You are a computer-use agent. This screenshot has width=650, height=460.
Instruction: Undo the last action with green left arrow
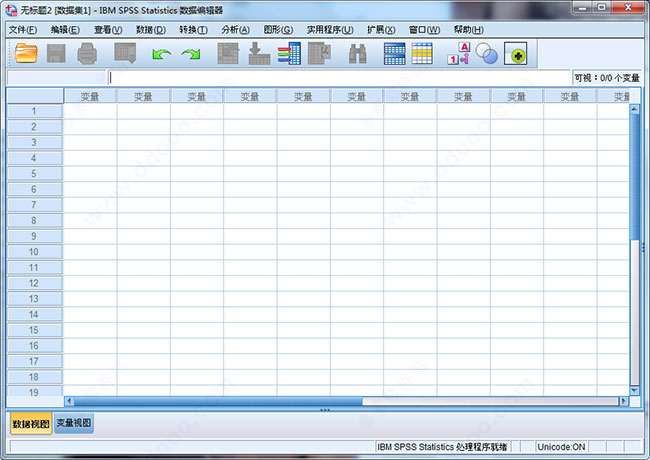(x=162, y=54)
